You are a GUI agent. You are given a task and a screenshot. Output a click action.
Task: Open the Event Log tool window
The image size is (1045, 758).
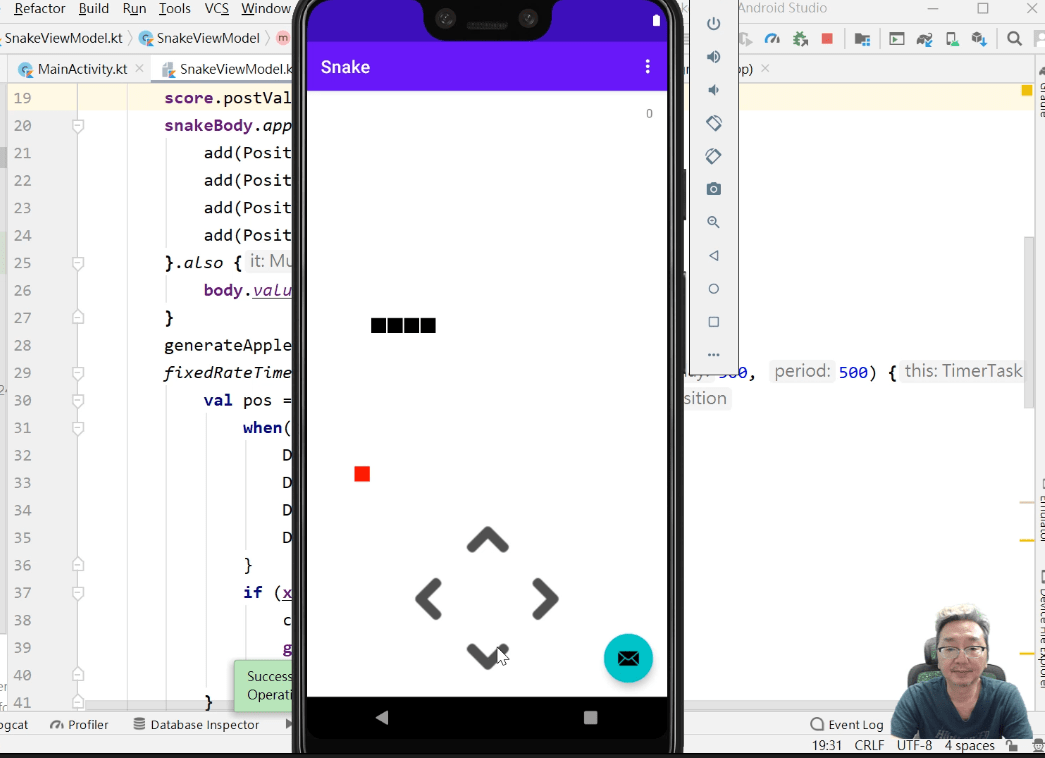[x=847, y=725]
